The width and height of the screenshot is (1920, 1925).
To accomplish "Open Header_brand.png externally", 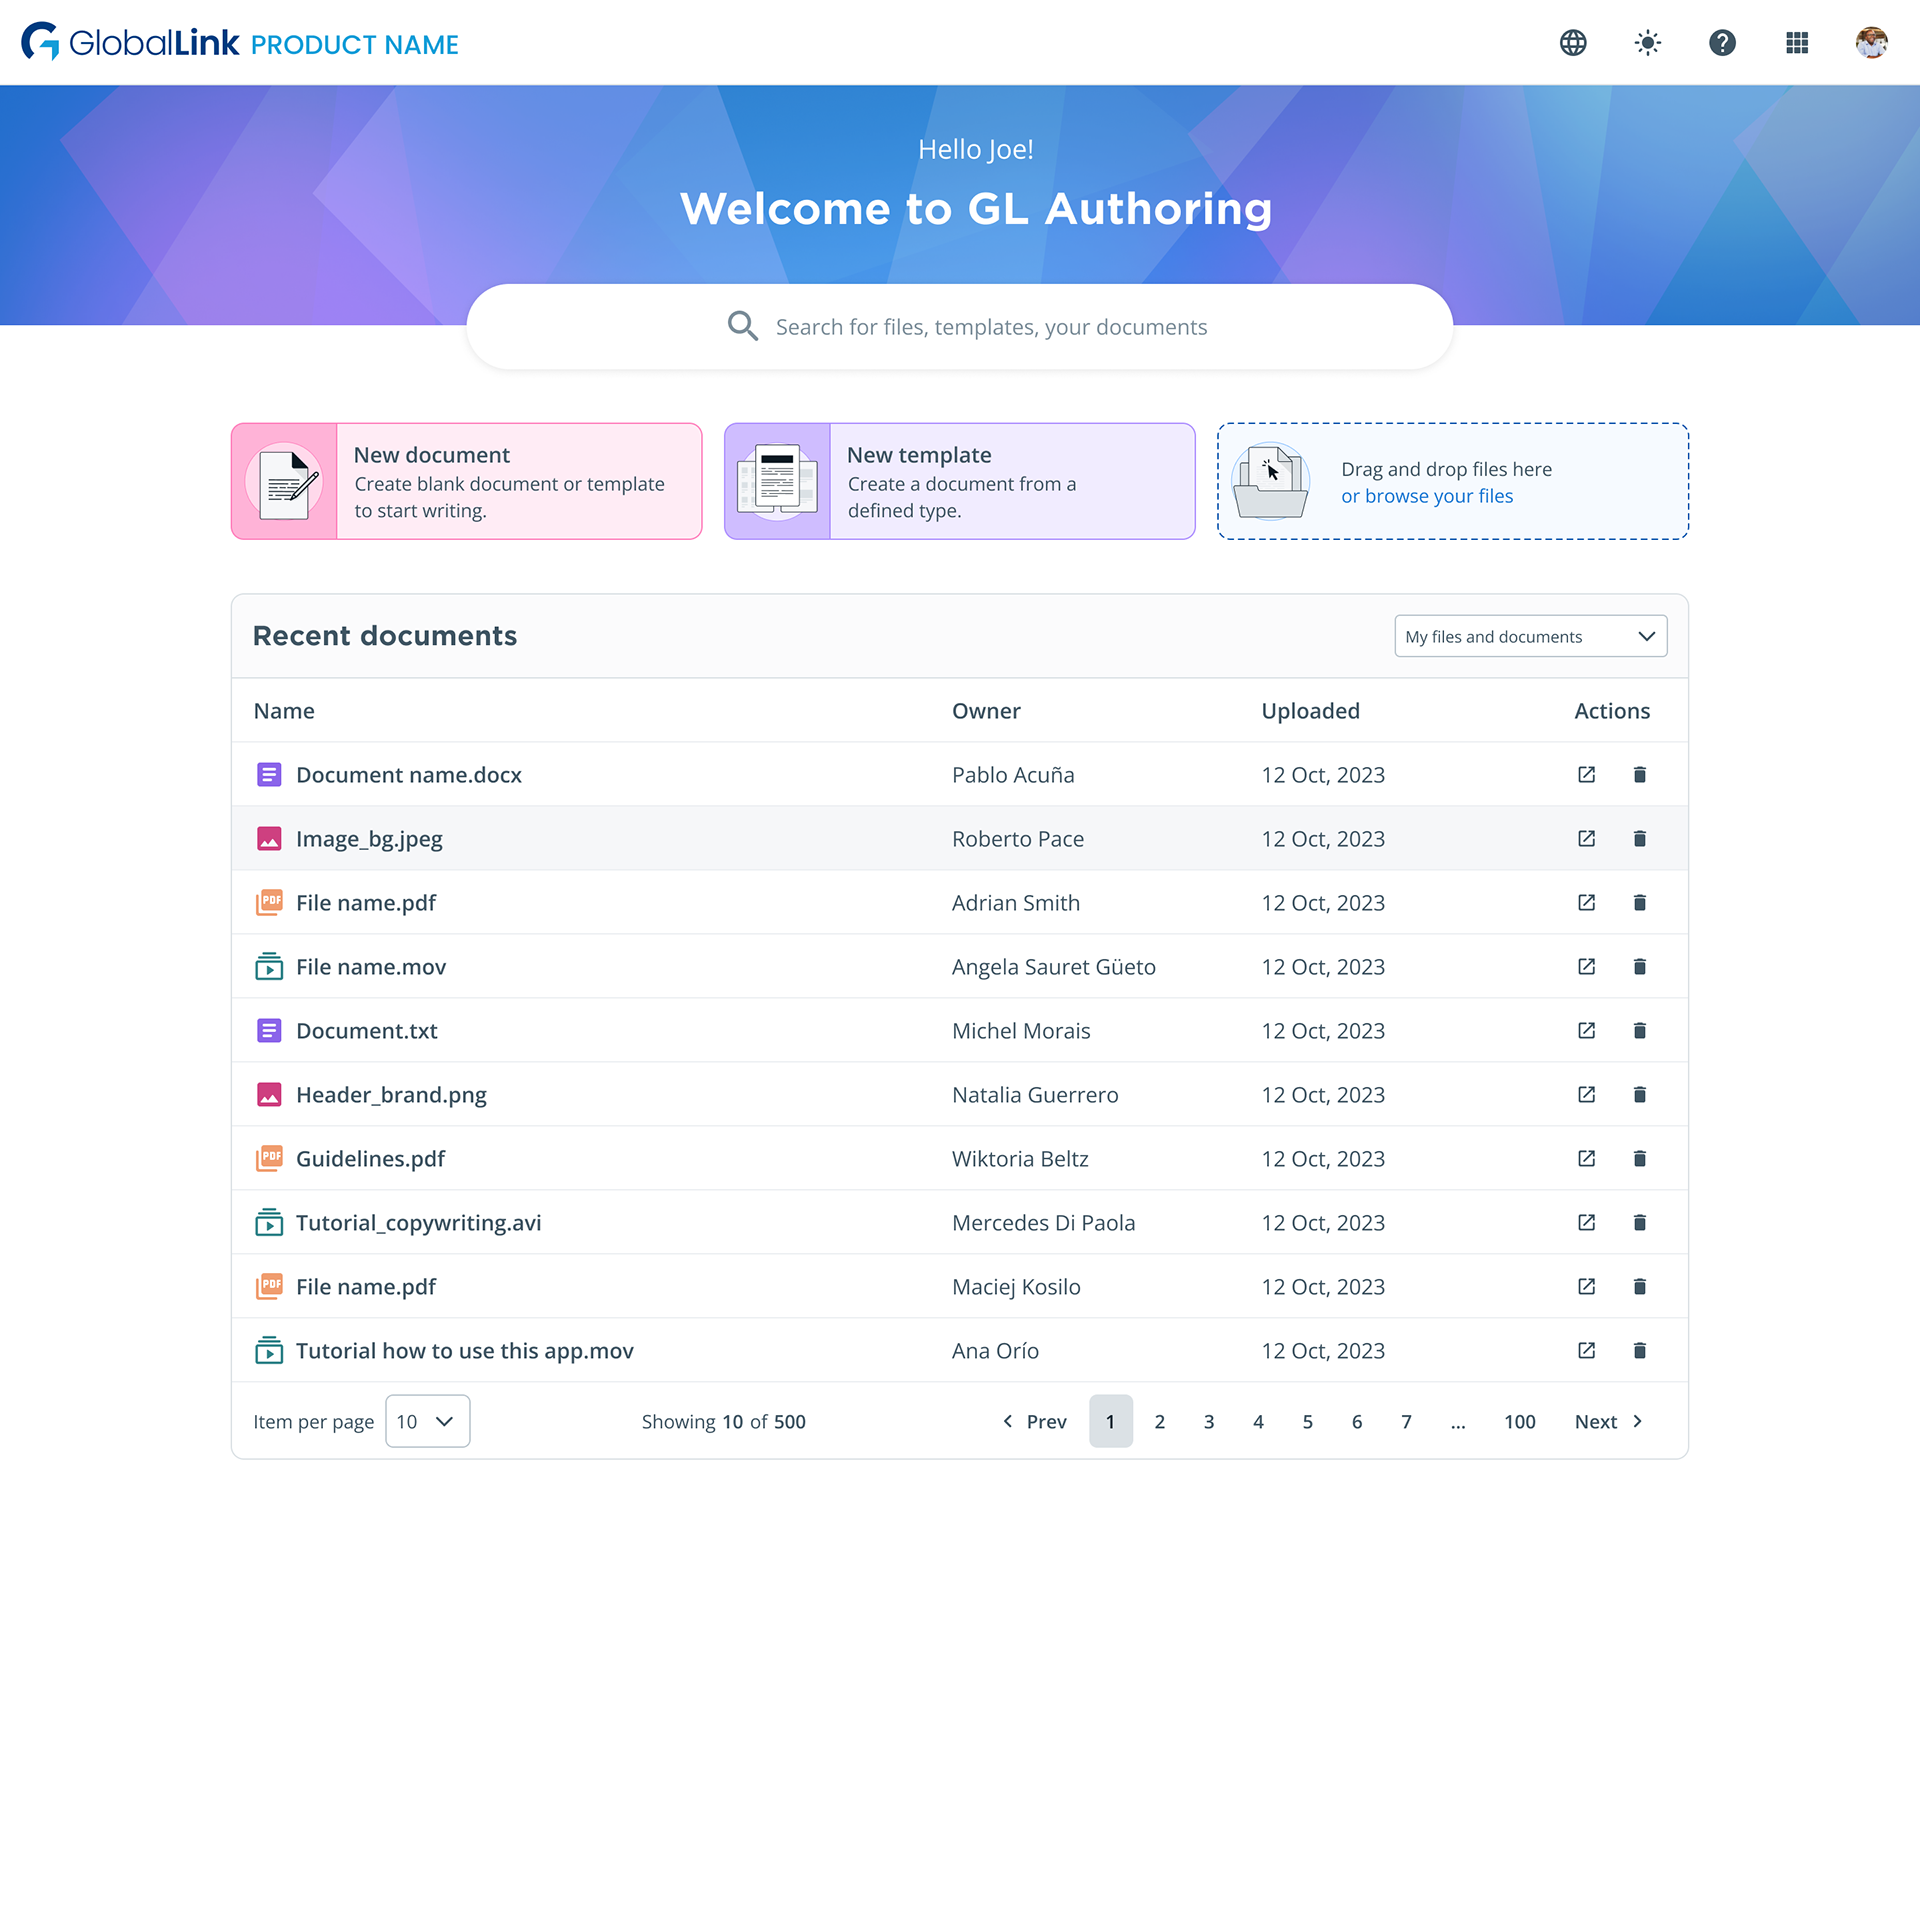I will tap(1586, 1094).
